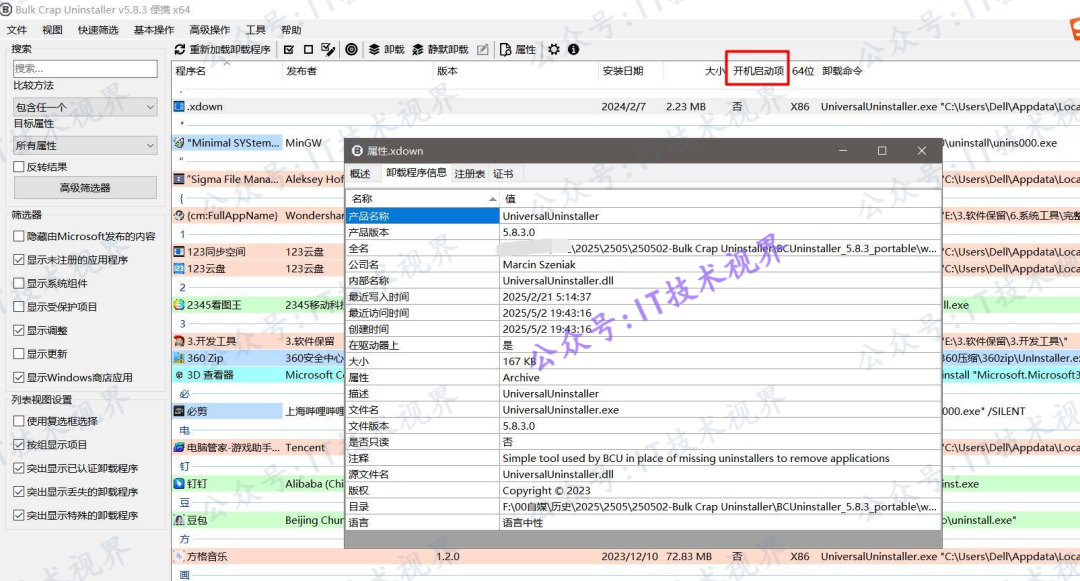Screen dimensions: 1080x581
Task: Click the 2345看图王 row icon
Action: pyautogui.click(x=179, y=305)
